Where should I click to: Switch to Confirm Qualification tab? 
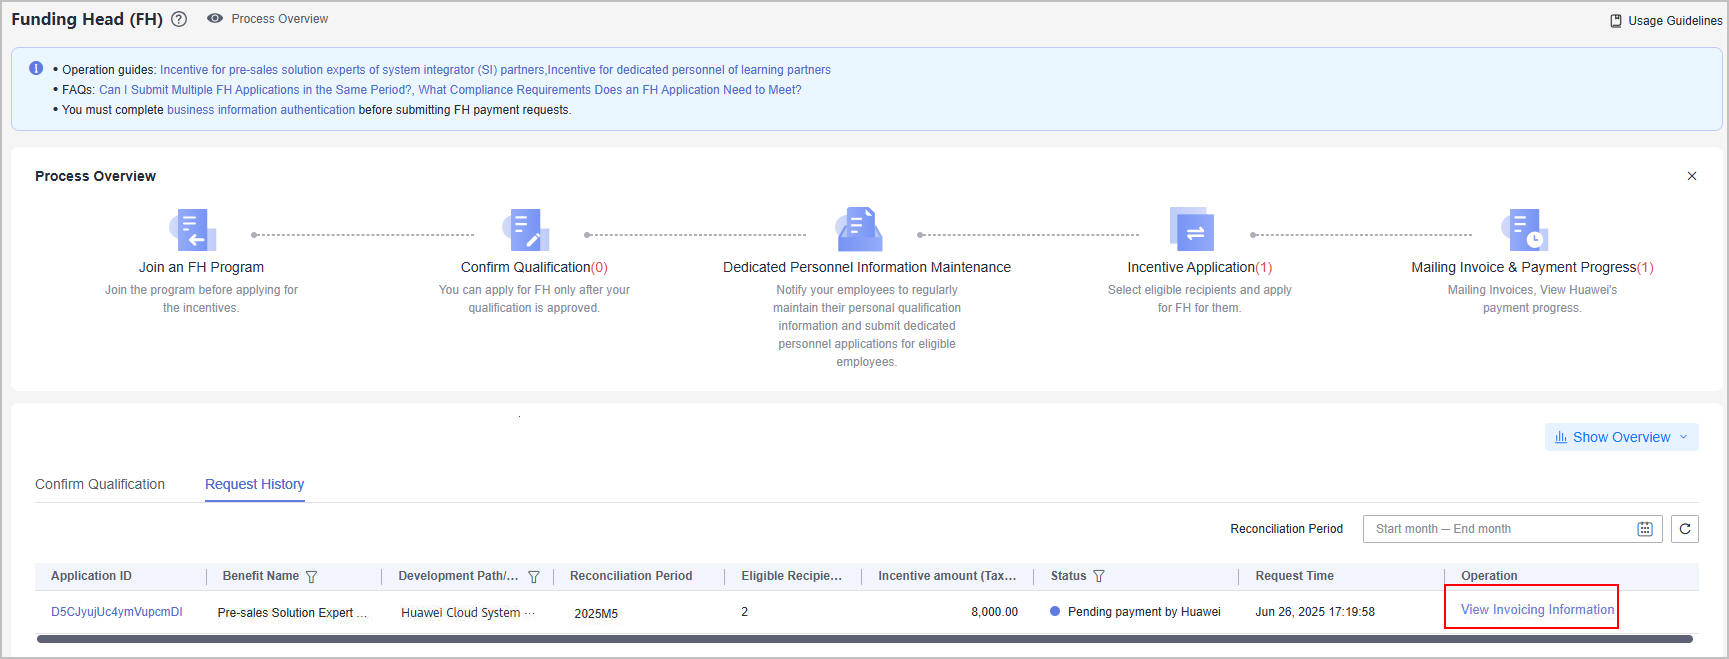[x=100, y=484]
